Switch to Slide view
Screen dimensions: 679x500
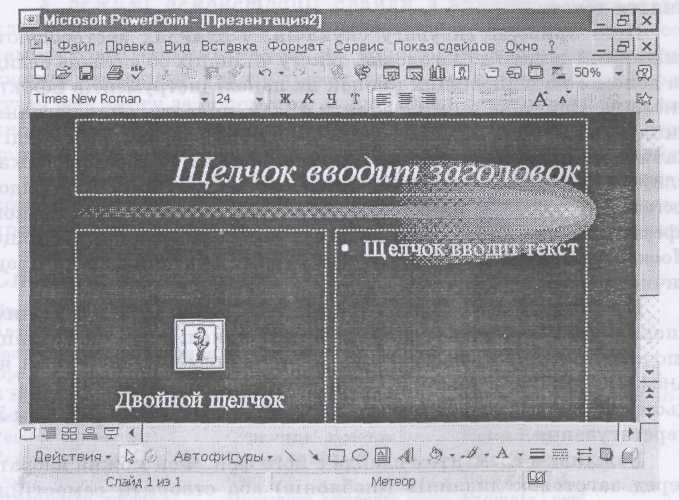point(28,433)
